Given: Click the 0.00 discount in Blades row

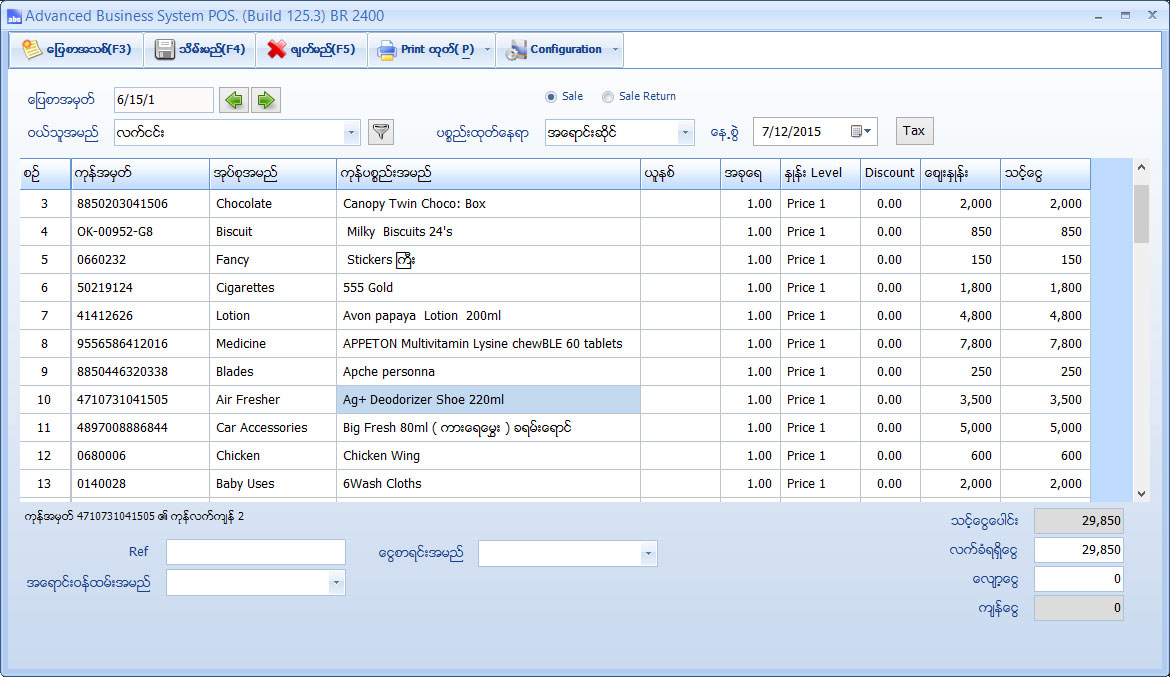Looking at the screenshot, I should [890, 372].
